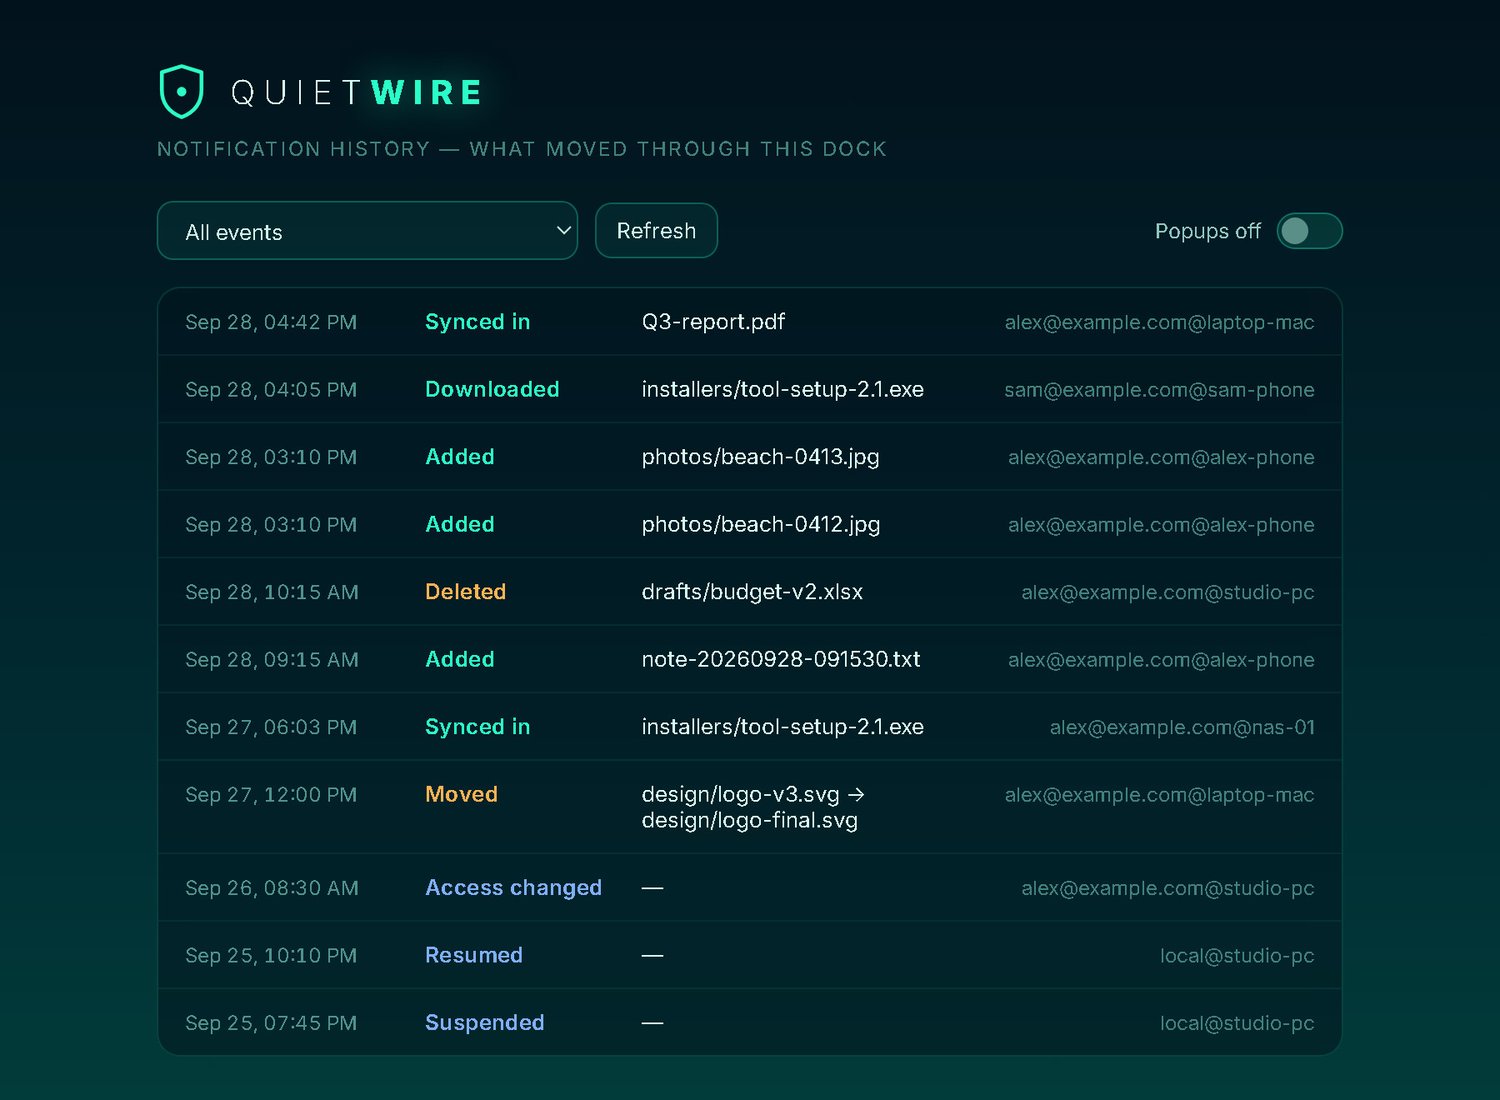
Task: Click the Access changed event label
Action: coord(513,888)
